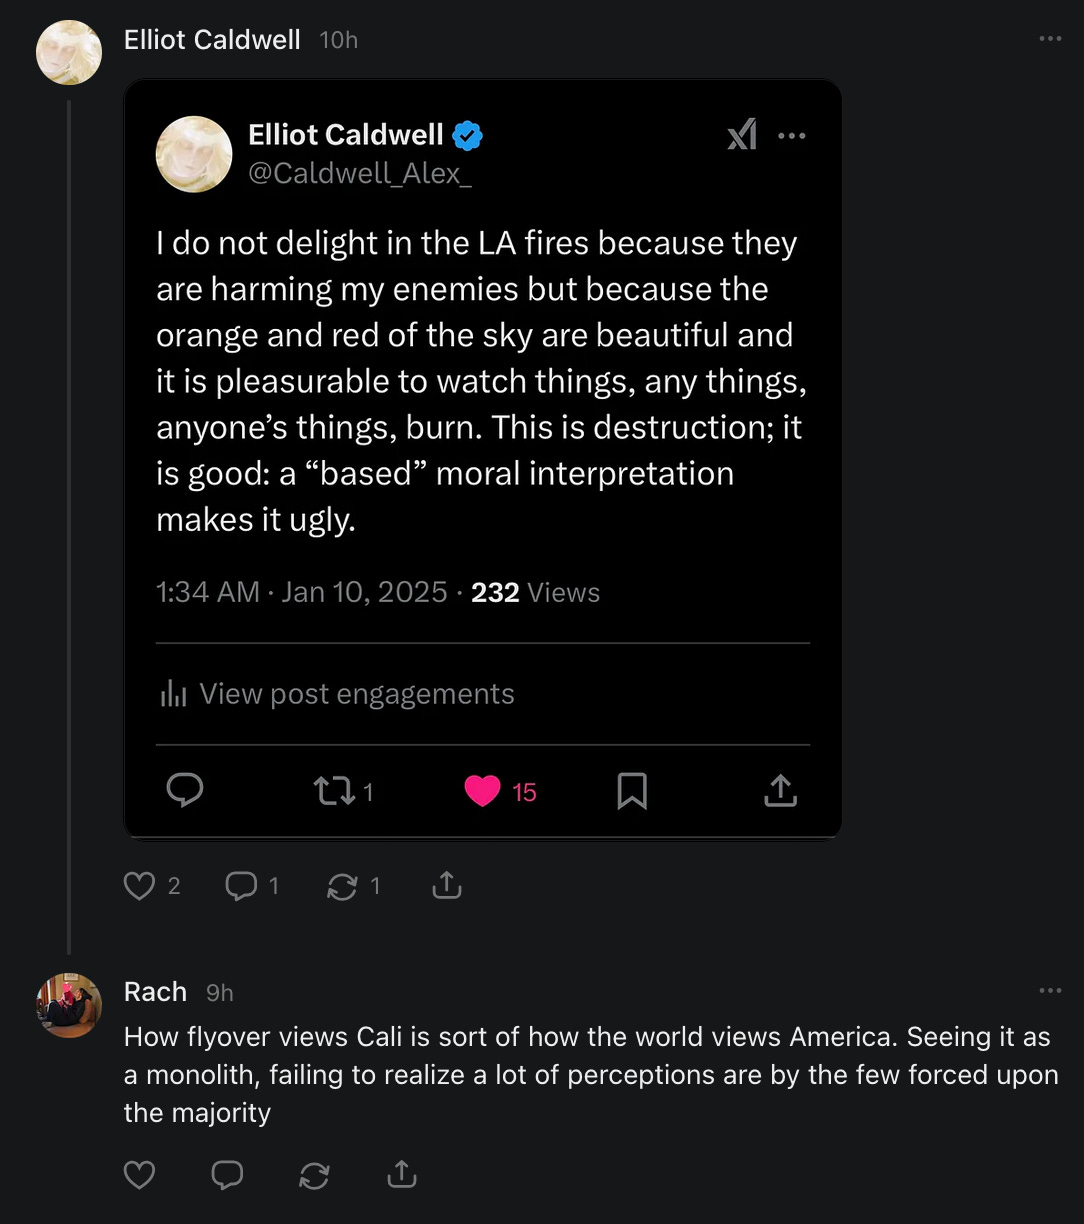
Task: Share Elliot Caldwell's outer post
Action: tap(446, 886)
